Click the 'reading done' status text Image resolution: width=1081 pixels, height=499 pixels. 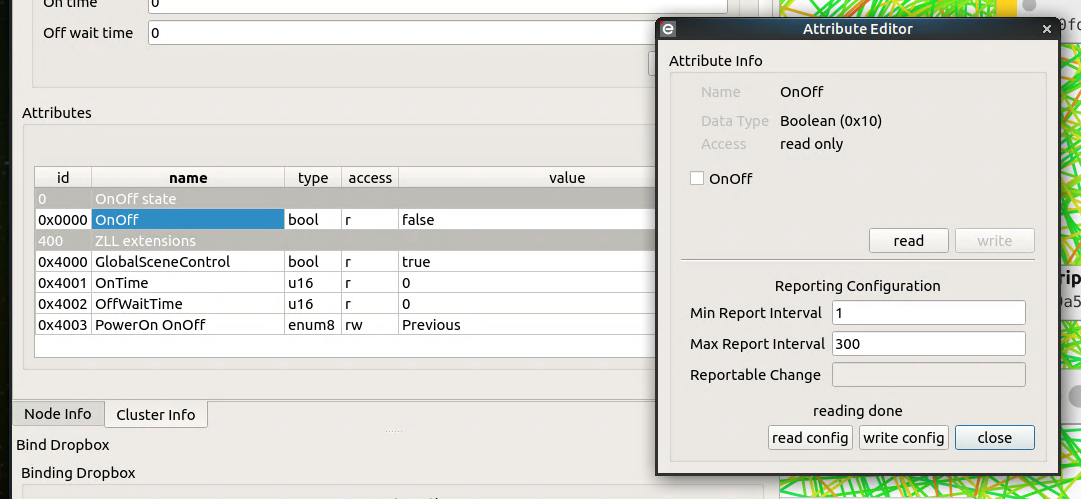pos(857,411)
